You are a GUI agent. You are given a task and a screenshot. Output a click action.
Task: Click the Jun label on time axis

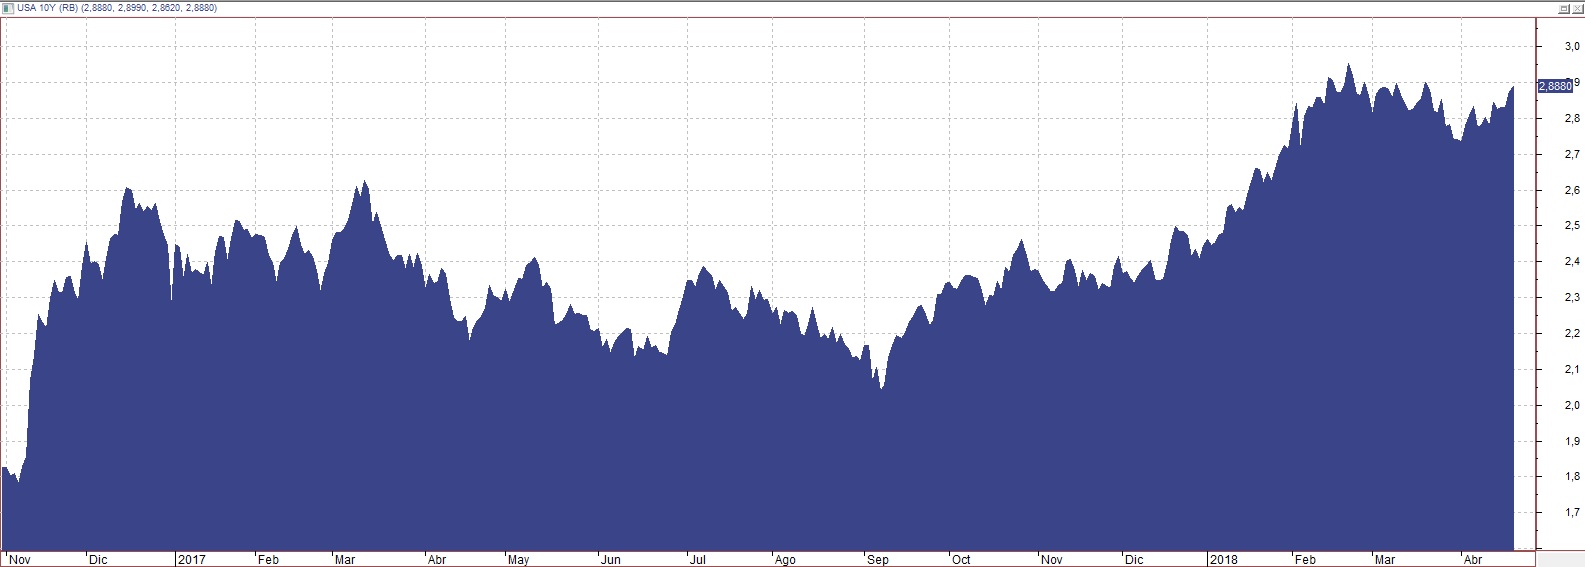point(611,559)
